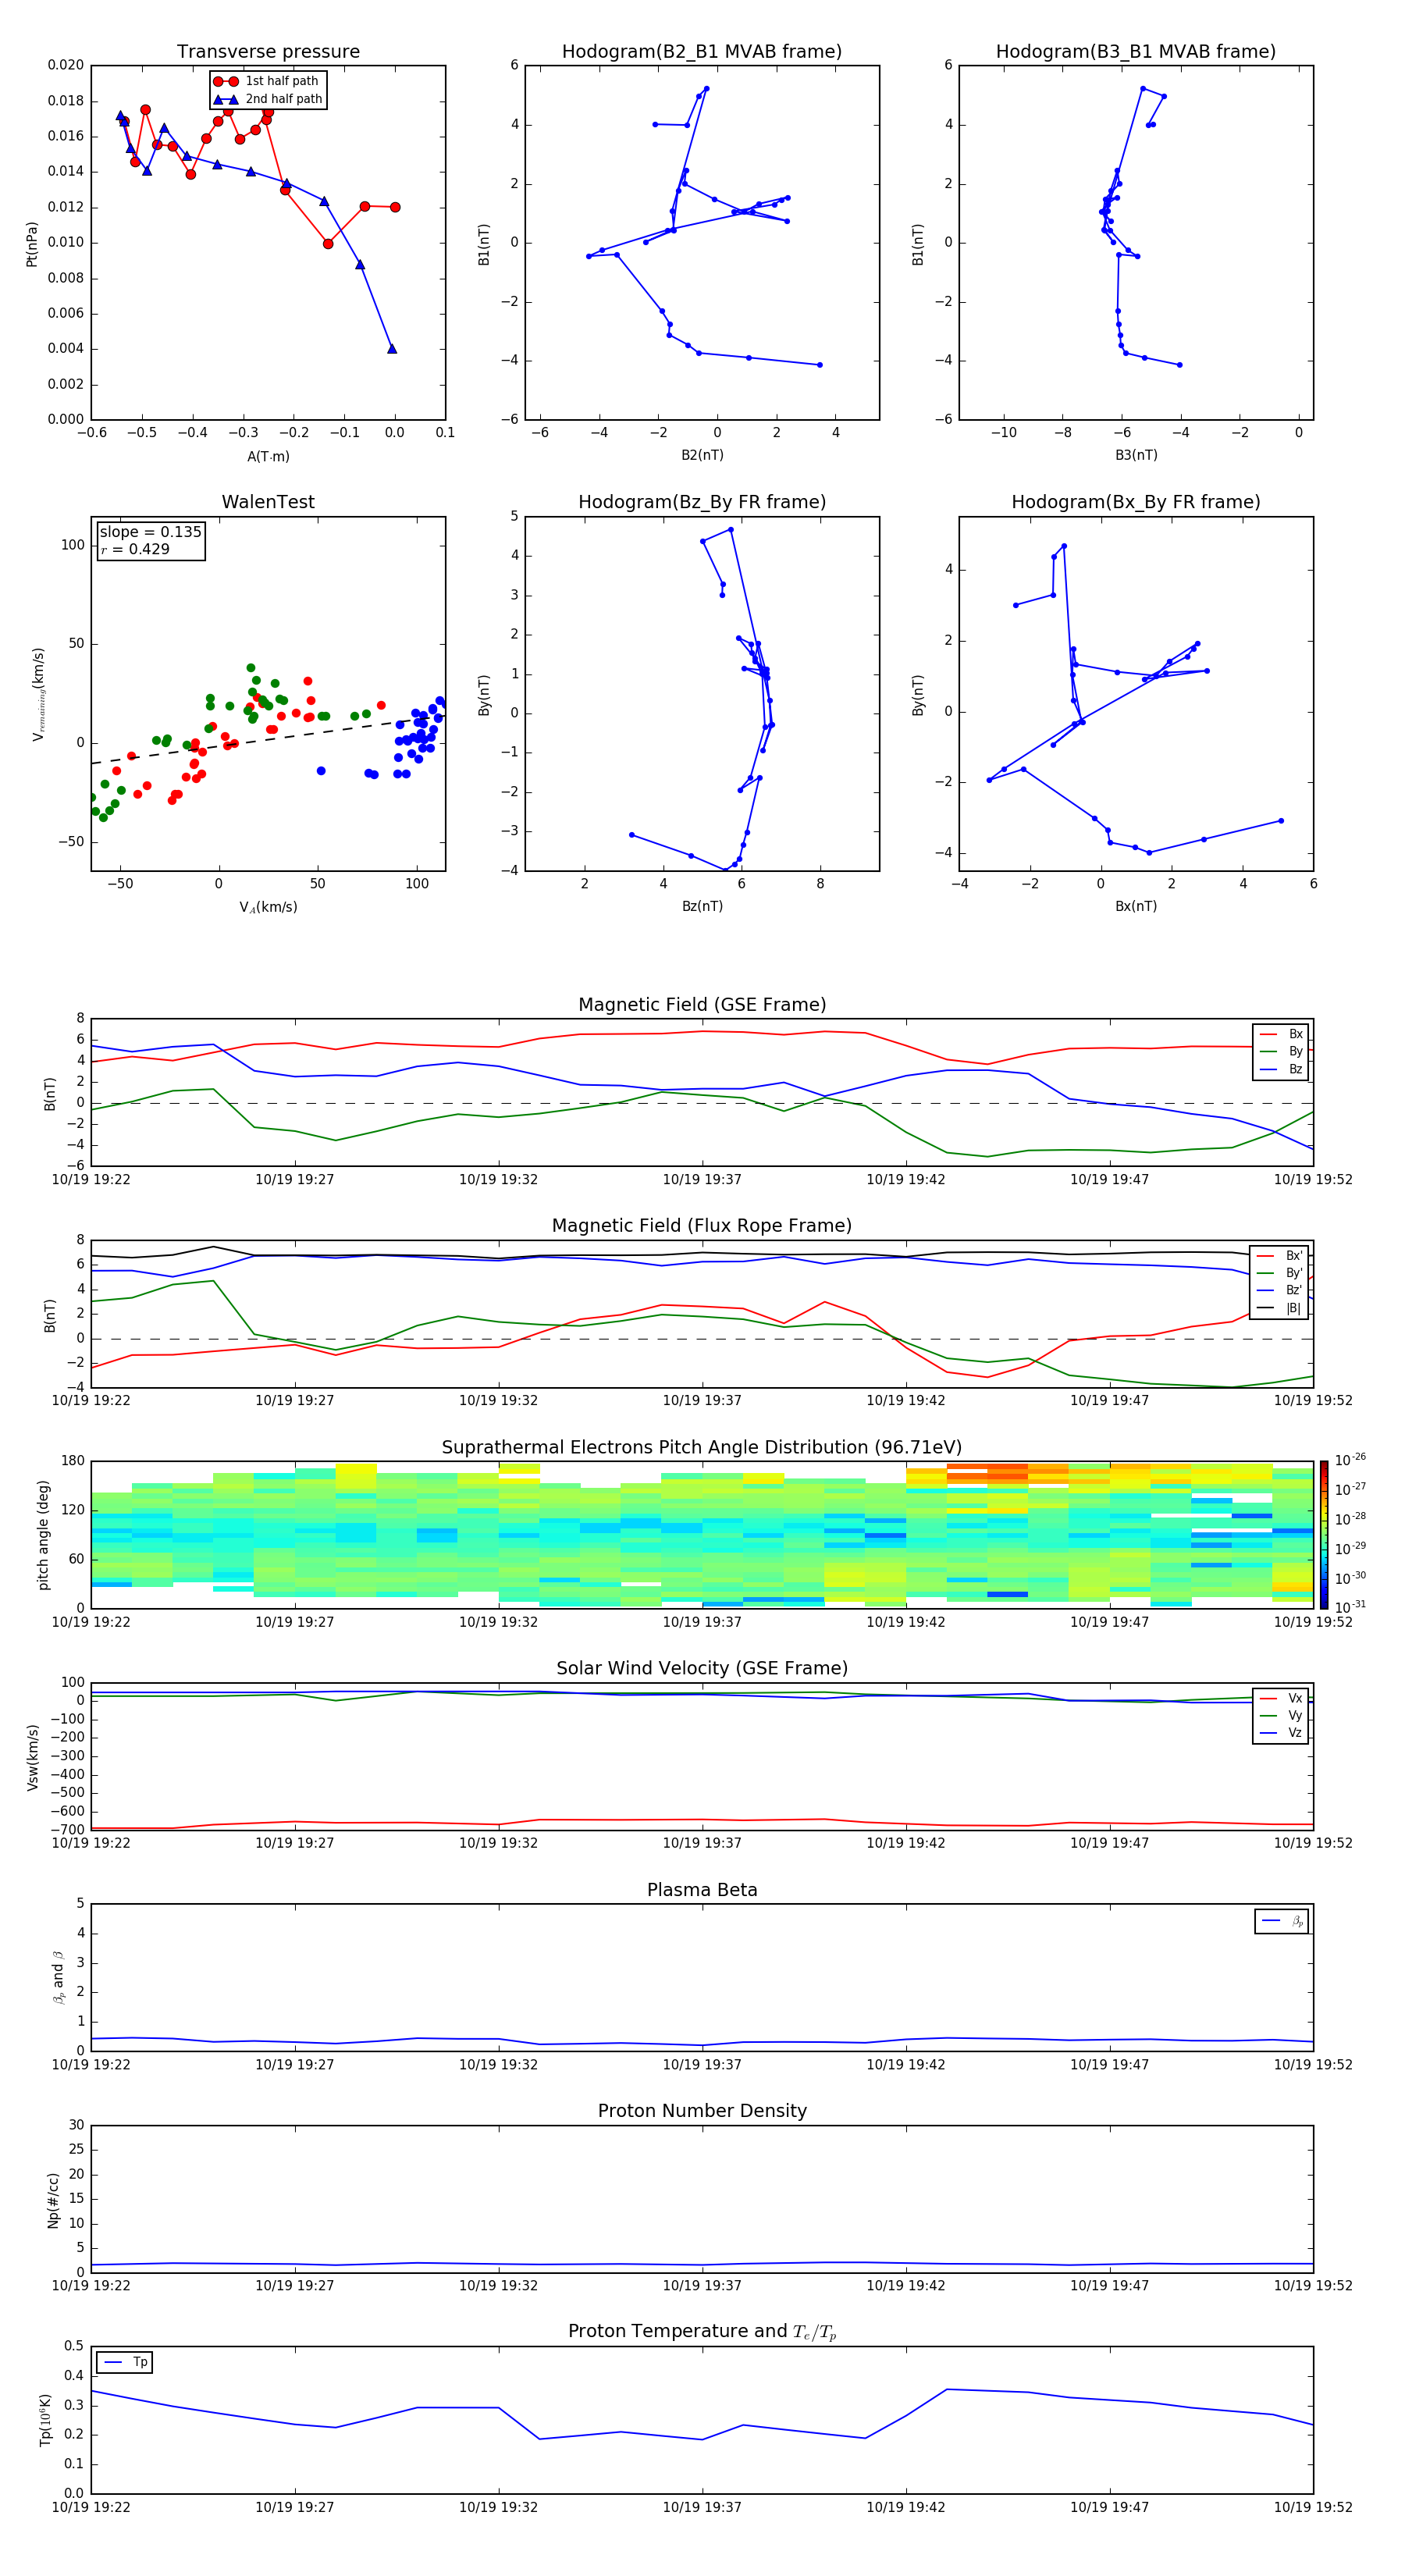Click the 'Solar Wind Velocity (GSE Frame)' title
The image size is (1405, 2576).
[x=702, y=1668]
